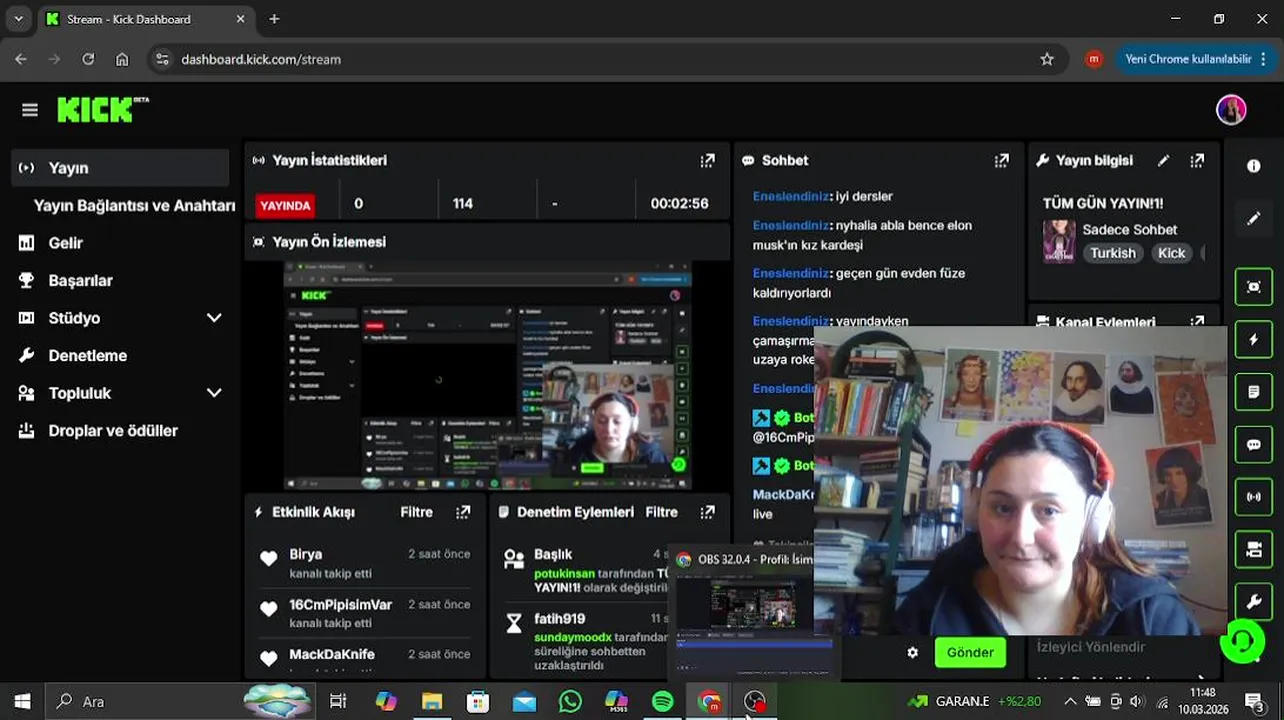
Task: Click the hourglass icon beside fatih919
Action: tap(514, 624)
